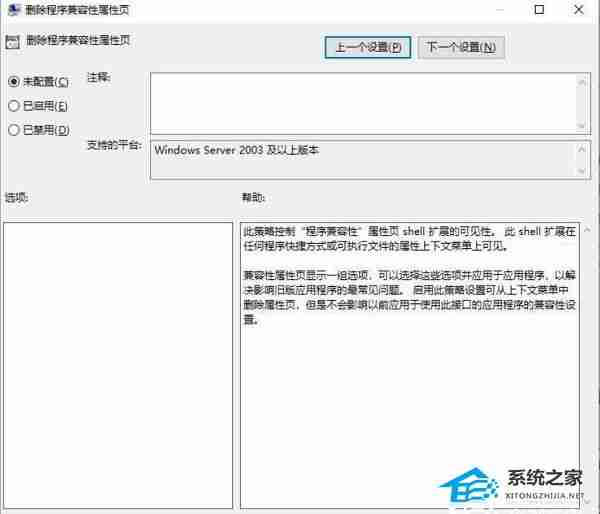Click the 帮助: label
This screenshot has width=600, height=514.
(x=253, y=197)
